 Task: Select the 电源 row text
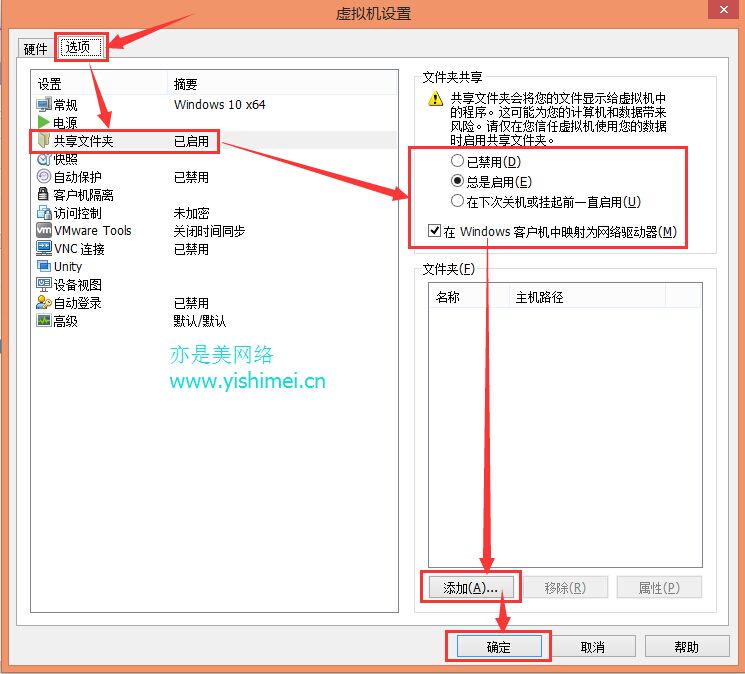65,123
